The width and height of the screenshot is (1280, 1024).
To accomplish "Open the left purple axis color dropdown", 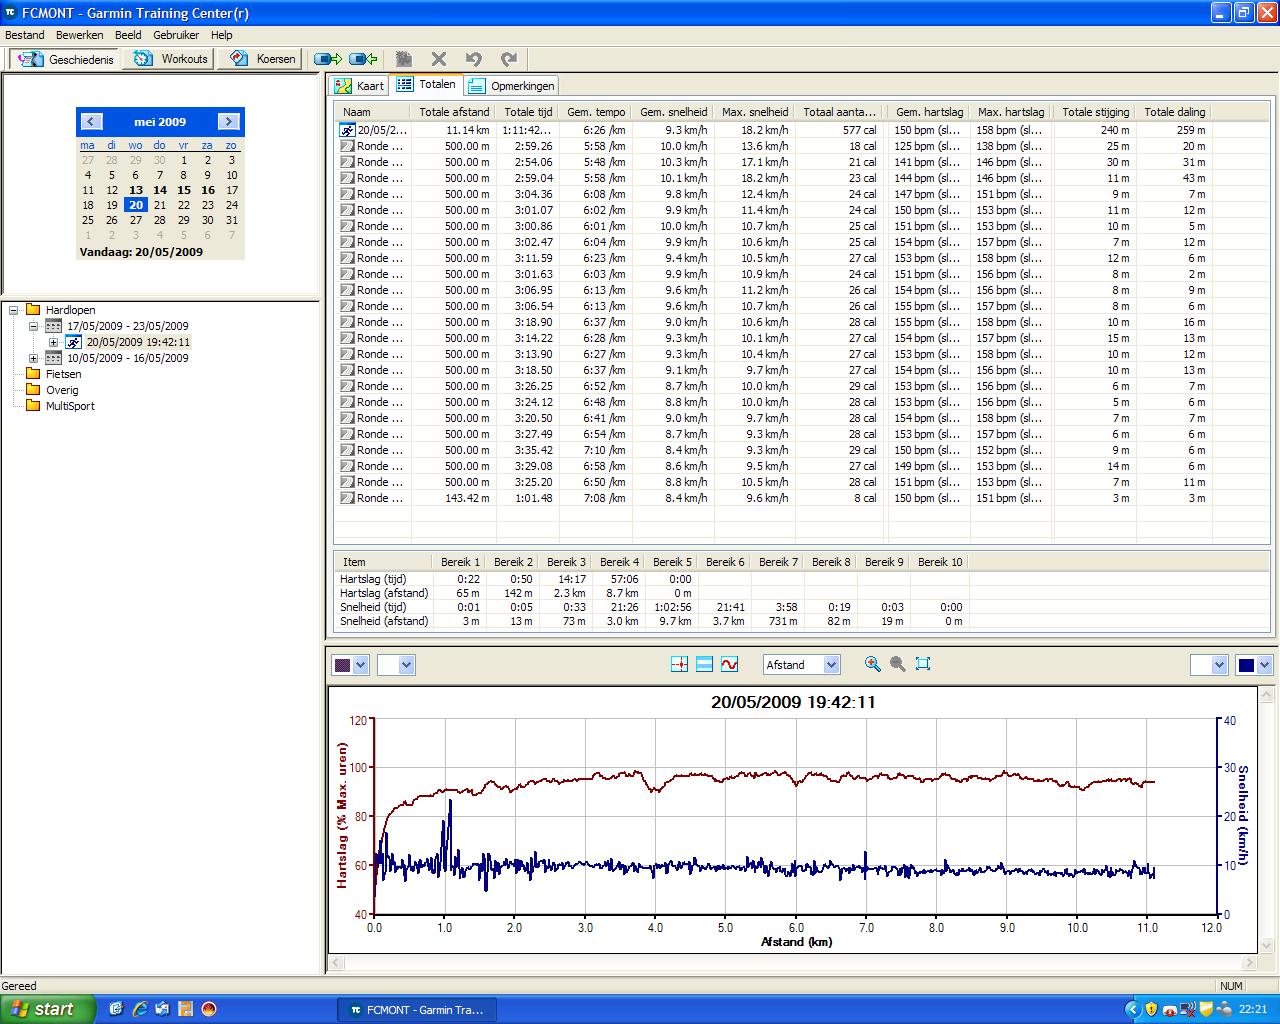I will coord(361,665).
